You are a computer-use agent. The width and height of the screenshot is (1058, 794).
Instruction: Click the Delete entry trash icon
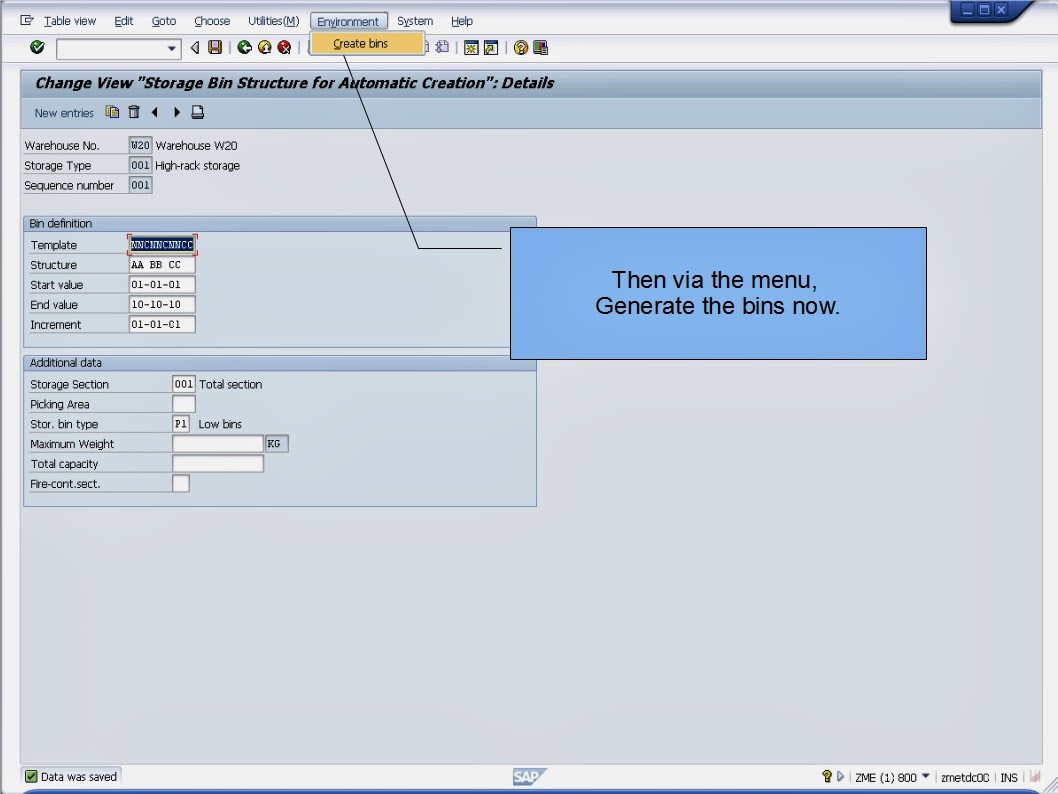[134, 112]
